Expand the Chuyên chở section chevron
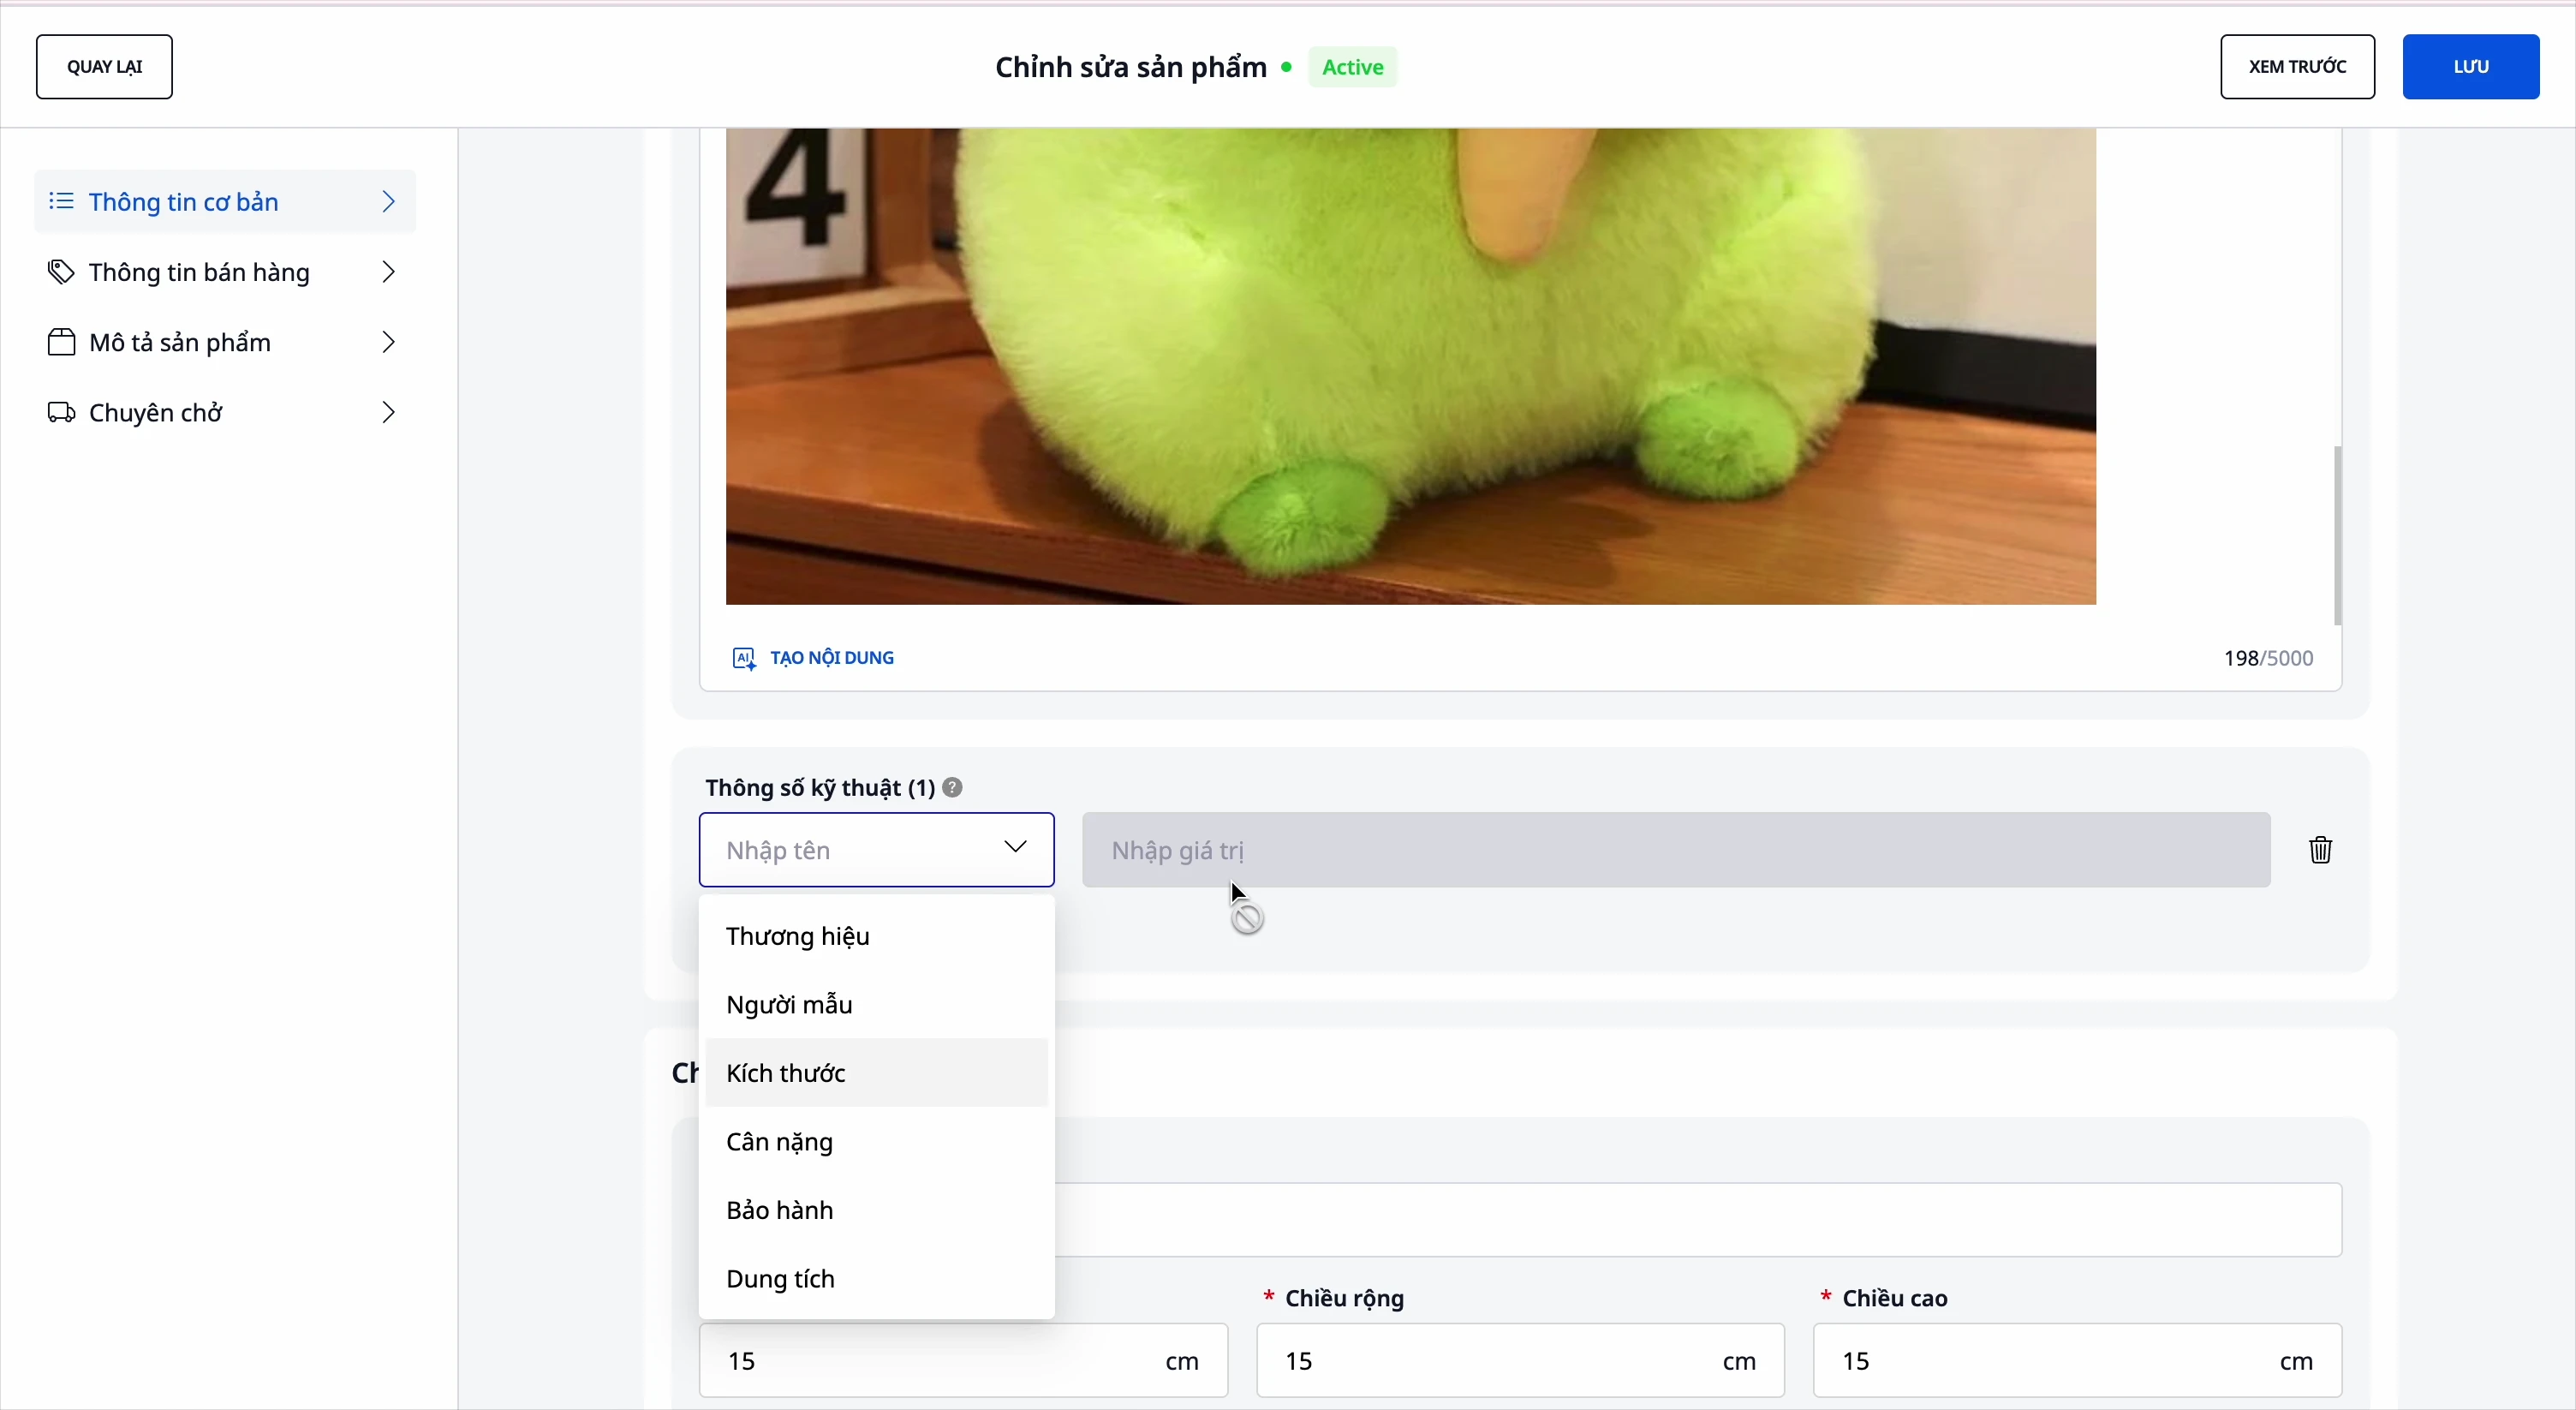 click(x=388, y=413)
